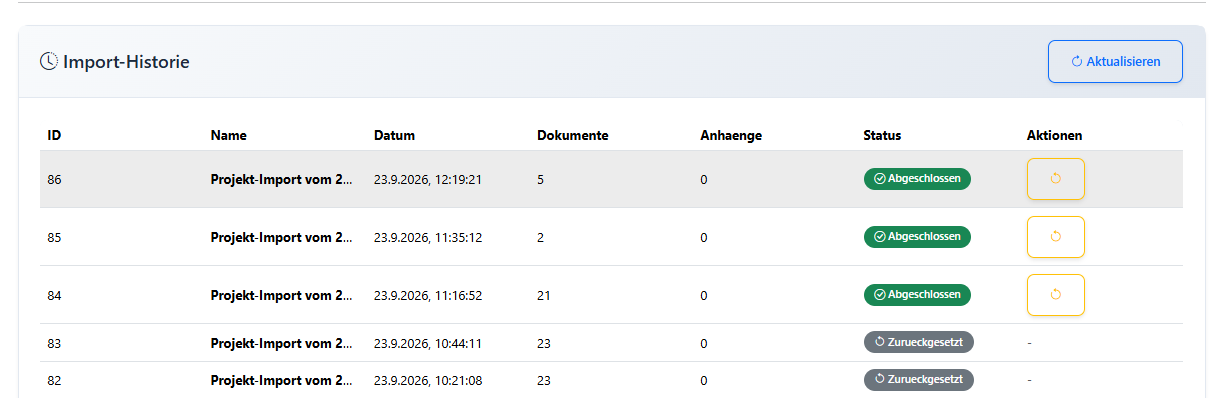This screenshot has height=398, width=1220.
Task: Click date 23.9.2026, 12:19:21
Action: pyautogui.click(x=428, y=180)
